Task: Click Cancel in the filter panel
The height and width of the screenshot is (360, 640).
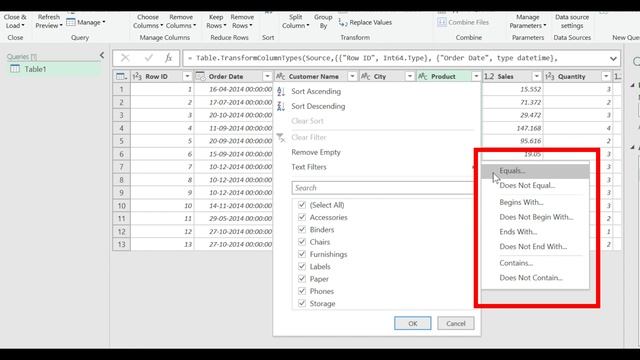Action: pos(456,323)
